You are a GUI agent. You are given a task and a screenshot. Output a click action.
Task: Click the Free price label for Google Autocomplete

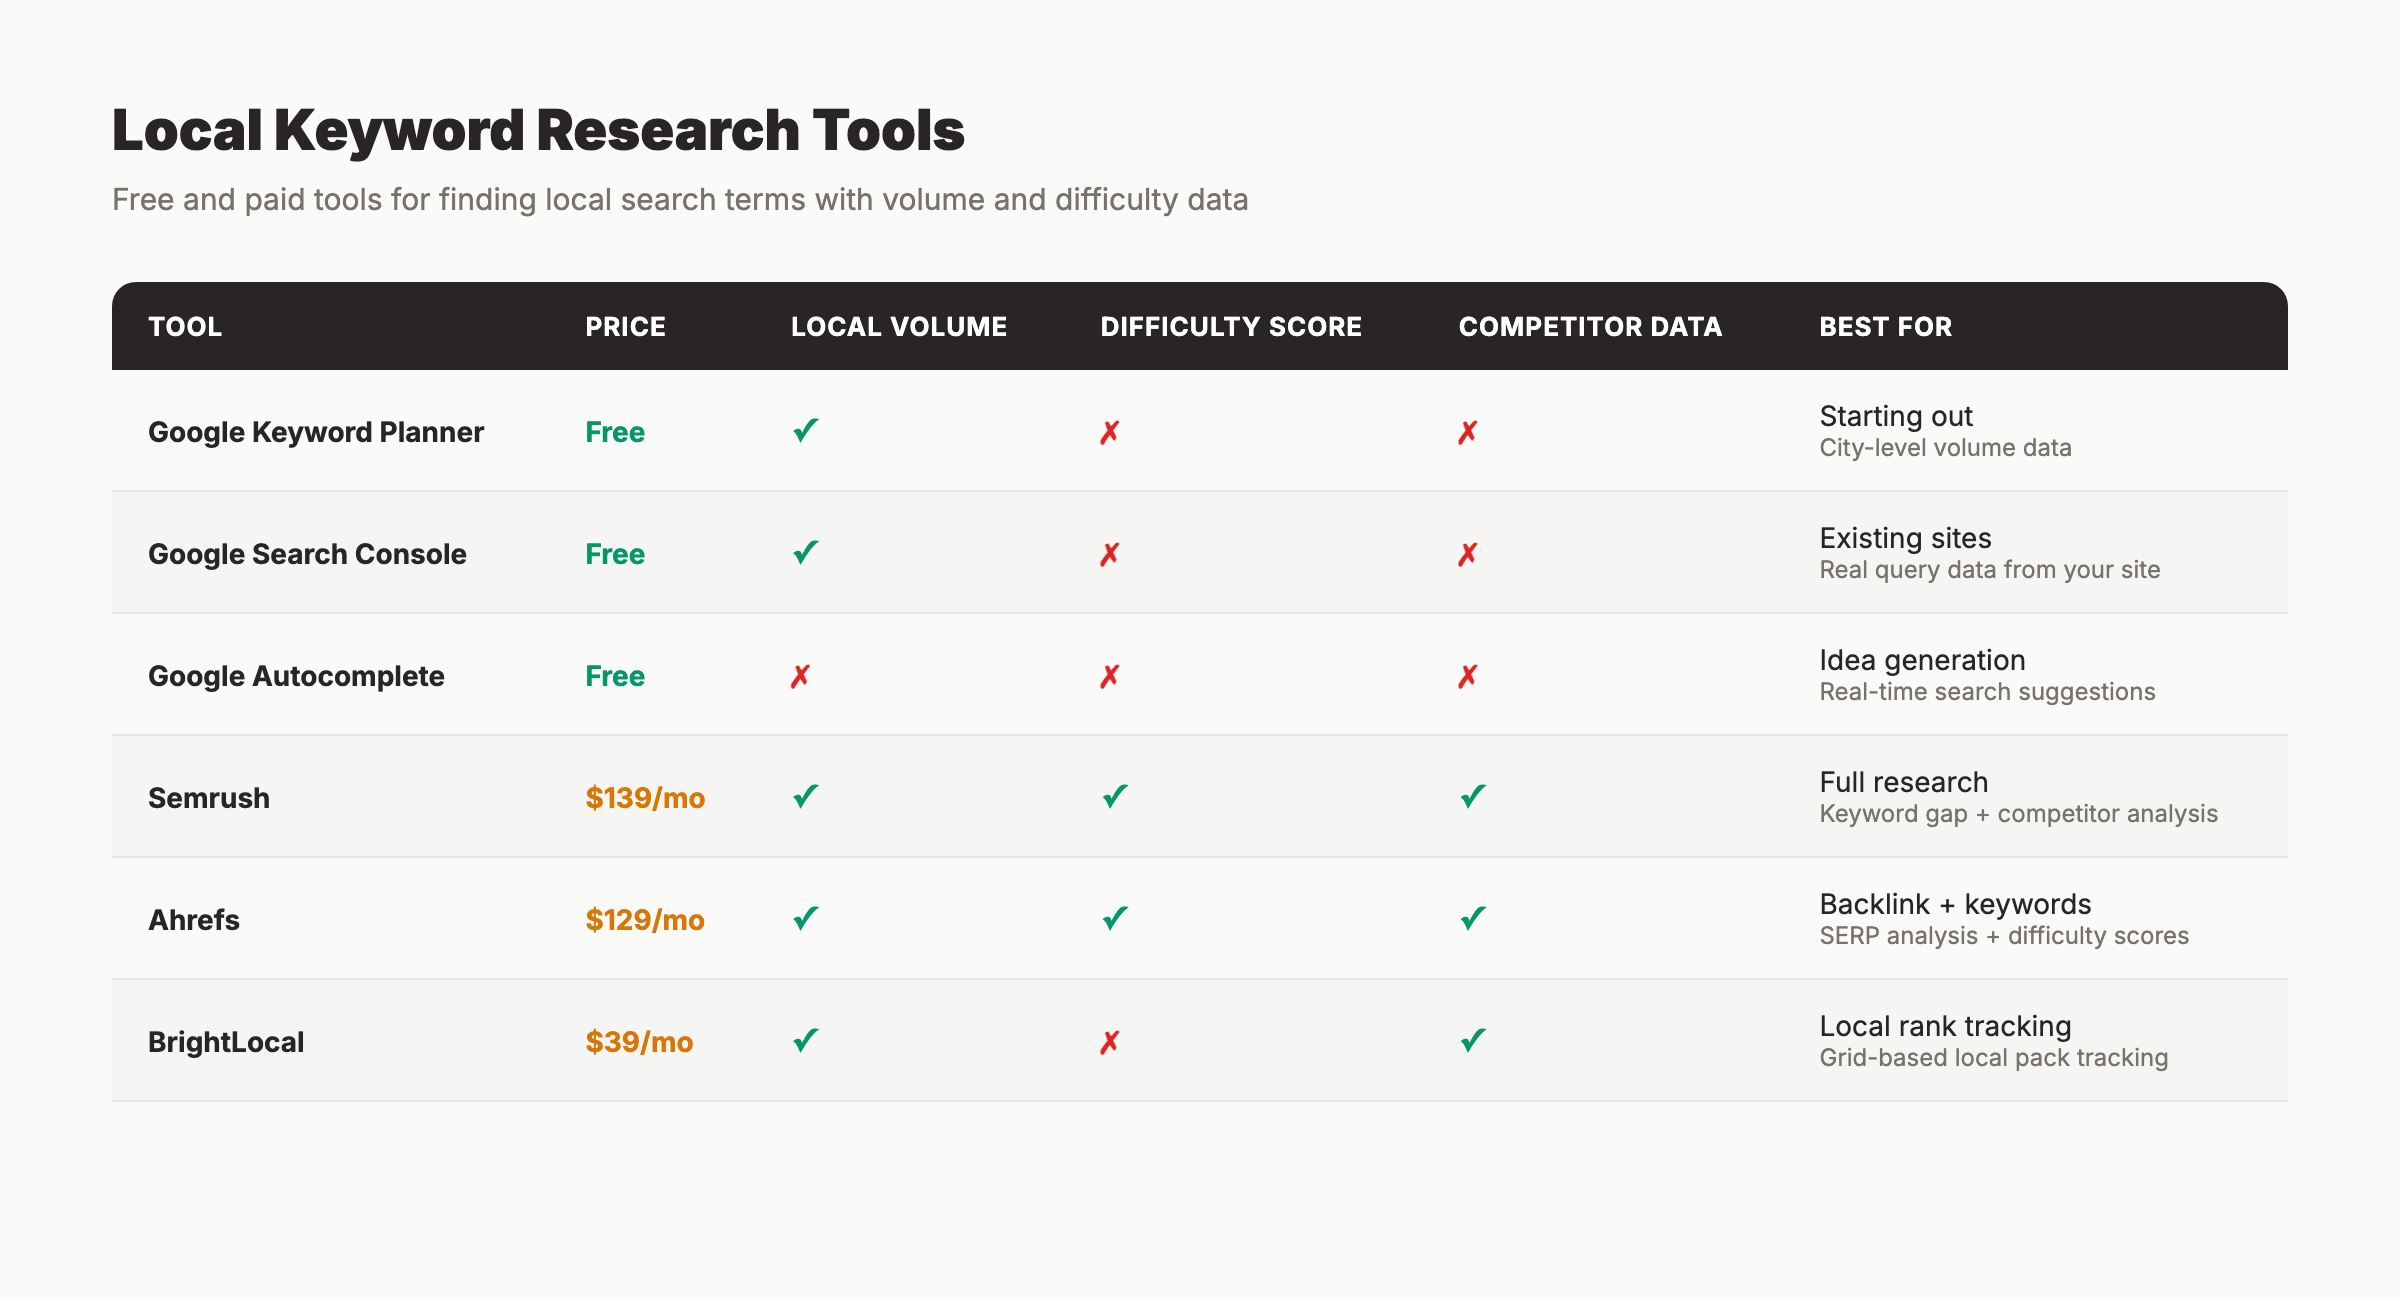(x=614, y=675)
